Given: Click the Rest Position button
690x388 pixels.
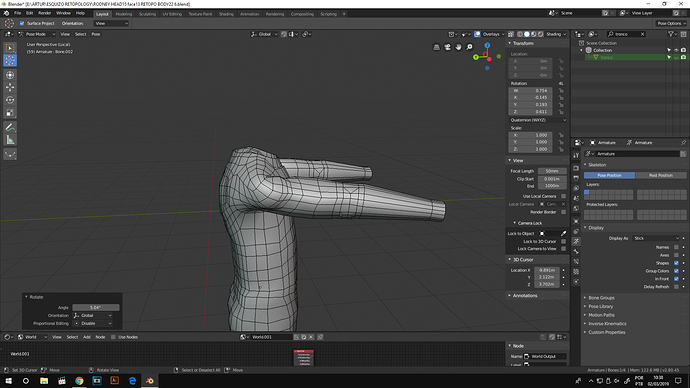Looking at the screenshot, I should pyautogui.click(x=661, y=175).
